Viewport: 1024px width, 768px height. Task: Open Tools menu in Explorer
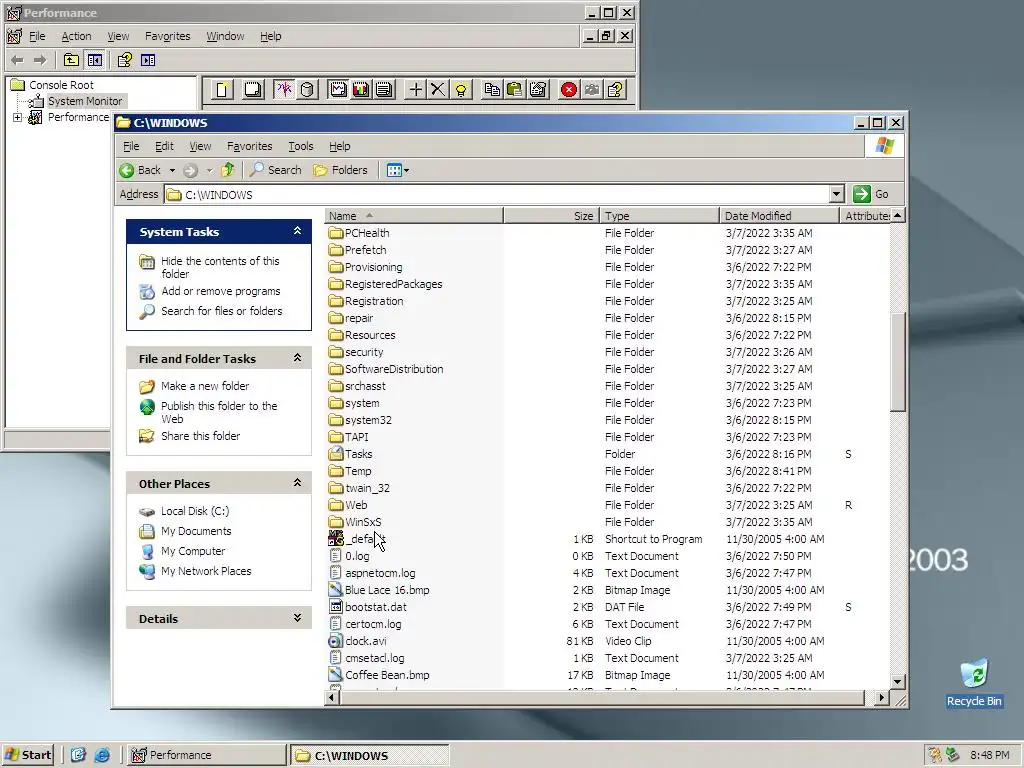tap(301, 146)
